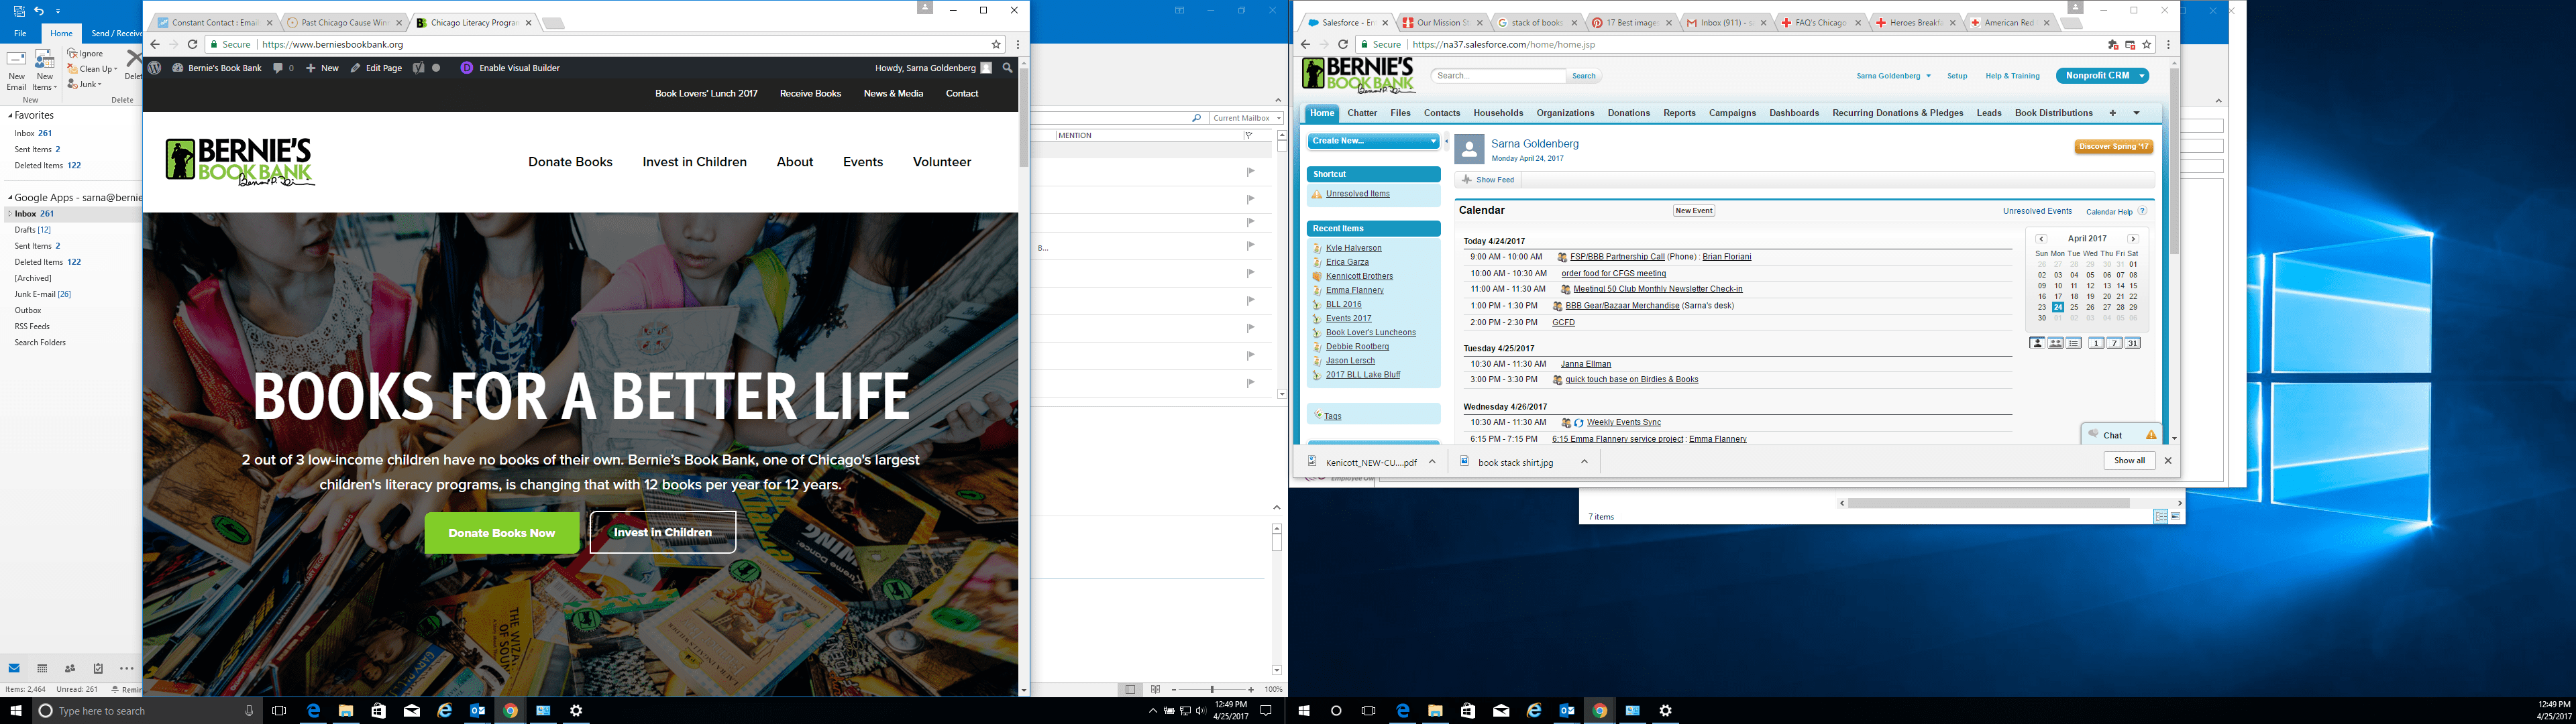Image resolution: width=2576 pixels, height=724 pixels.
Task: Collapse the Favorites group in Outlook folder pane
Action: [10, 116]
